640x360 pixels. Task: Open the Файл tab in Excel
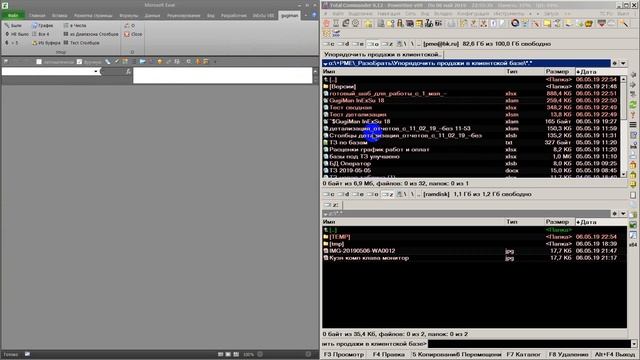[x=13, y=16]
